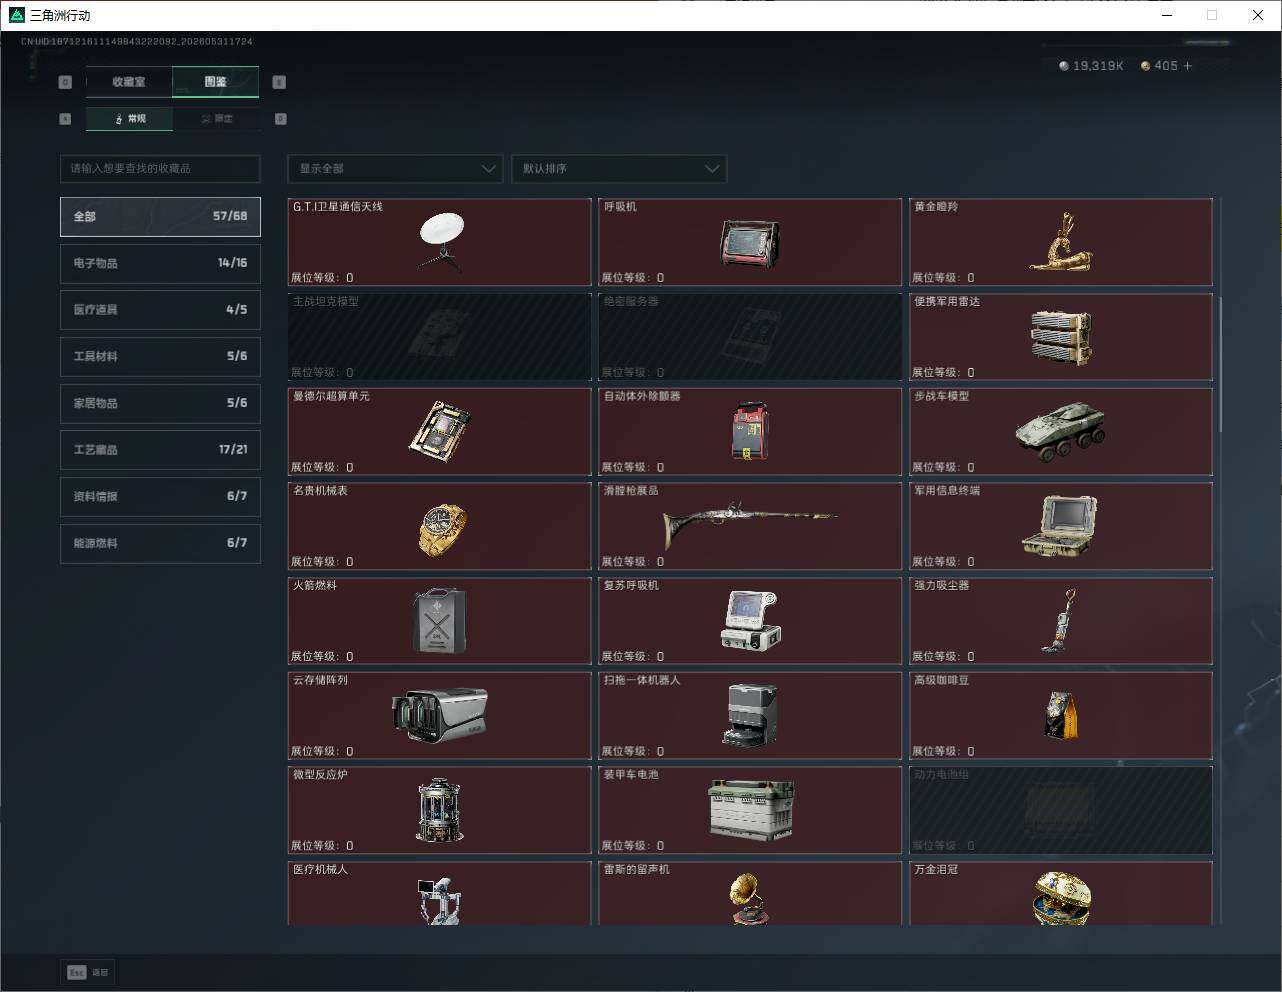The image size is (1282, 992).
Task: Select the 名贵机械表 gold watch card
Action: coord(440,526)
